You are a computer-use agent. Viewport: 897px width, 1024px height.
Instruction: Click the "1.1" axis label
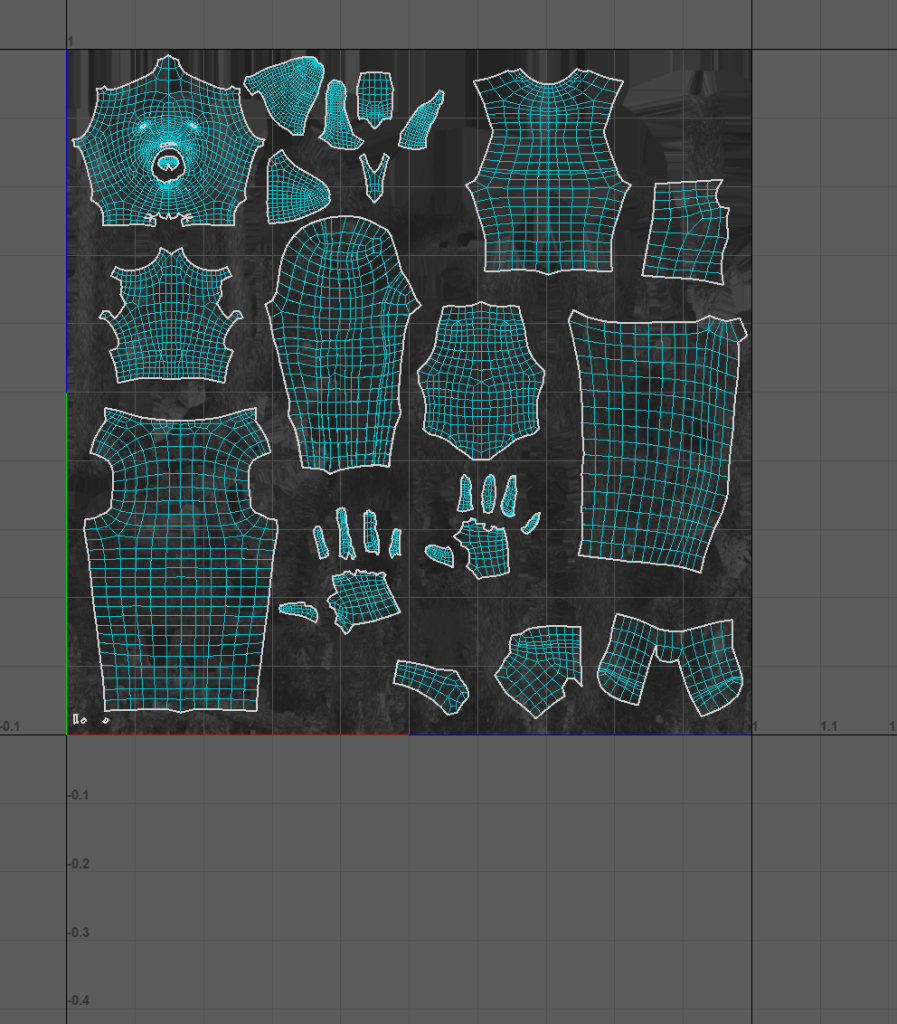(x=828, y=726)
